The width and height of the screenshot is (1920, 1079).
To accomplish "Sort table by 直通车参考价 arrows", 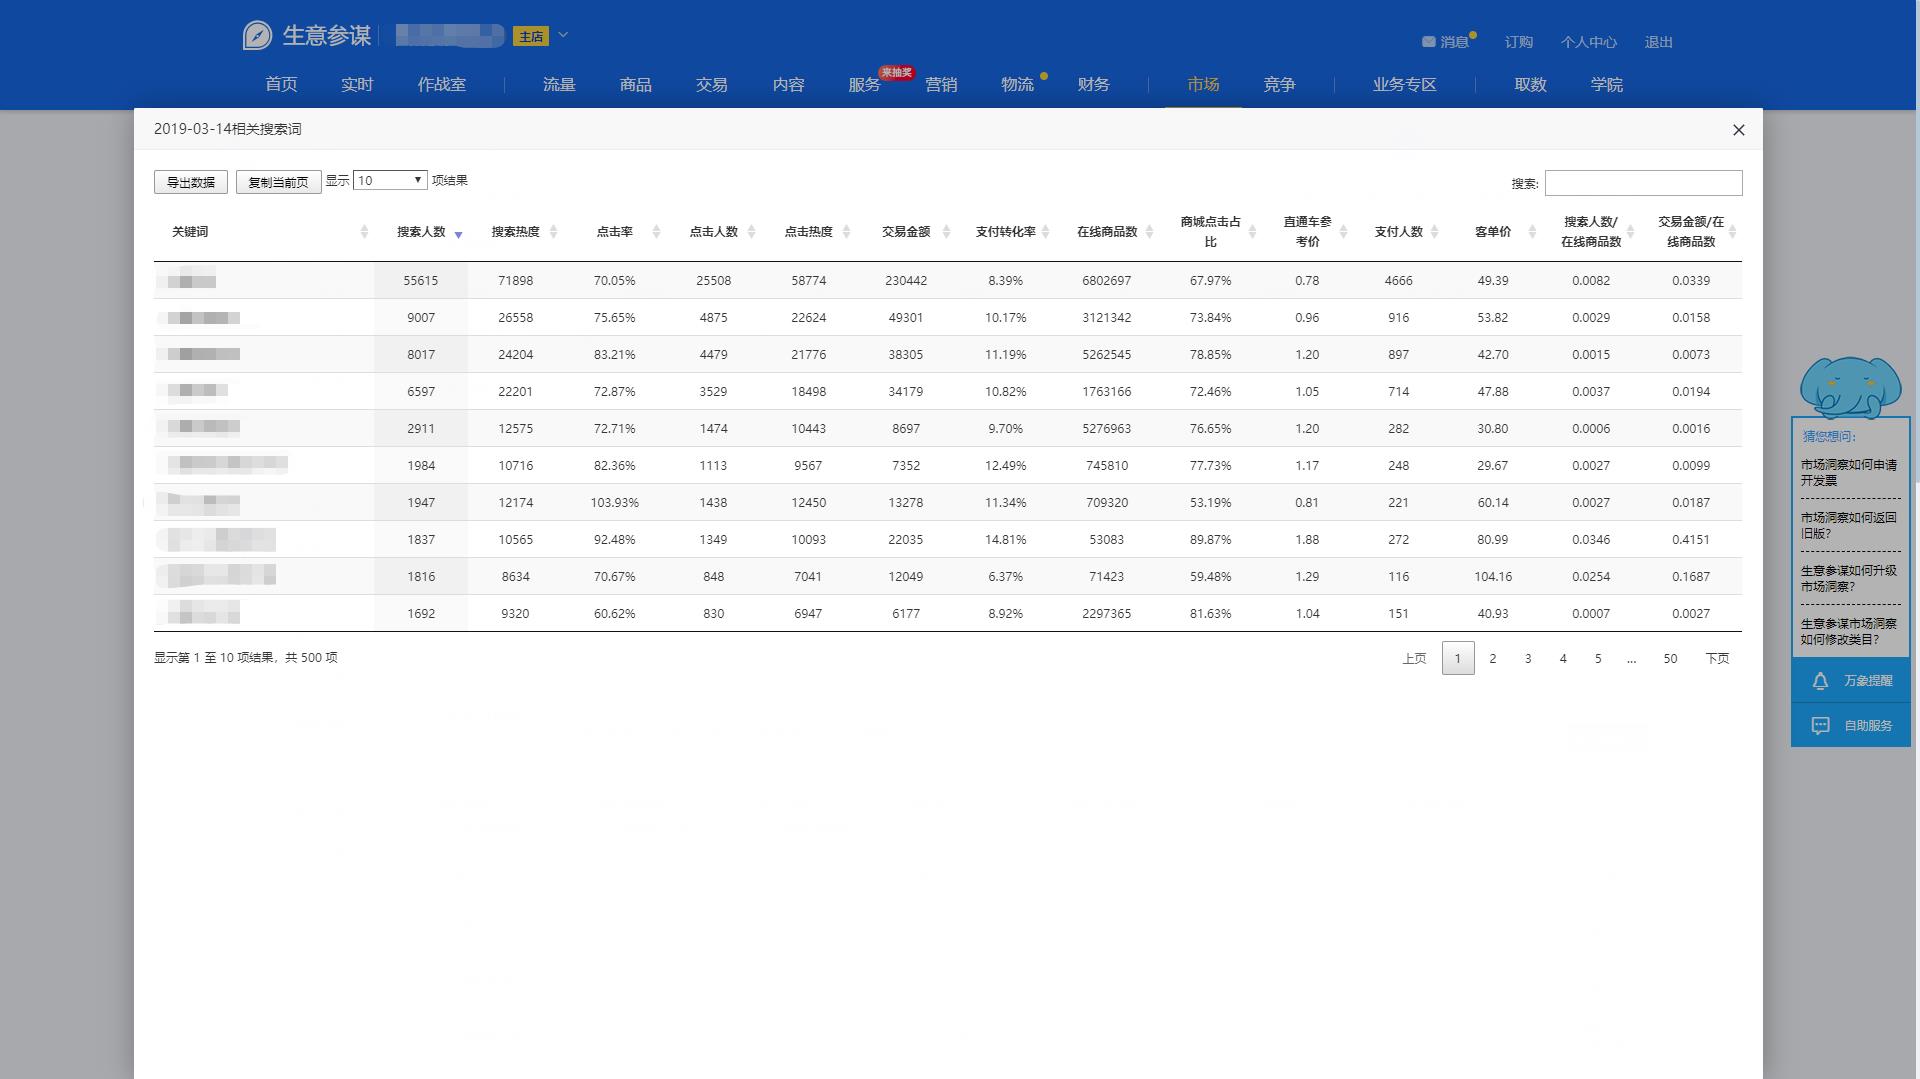I will [x=1343, y=232].
